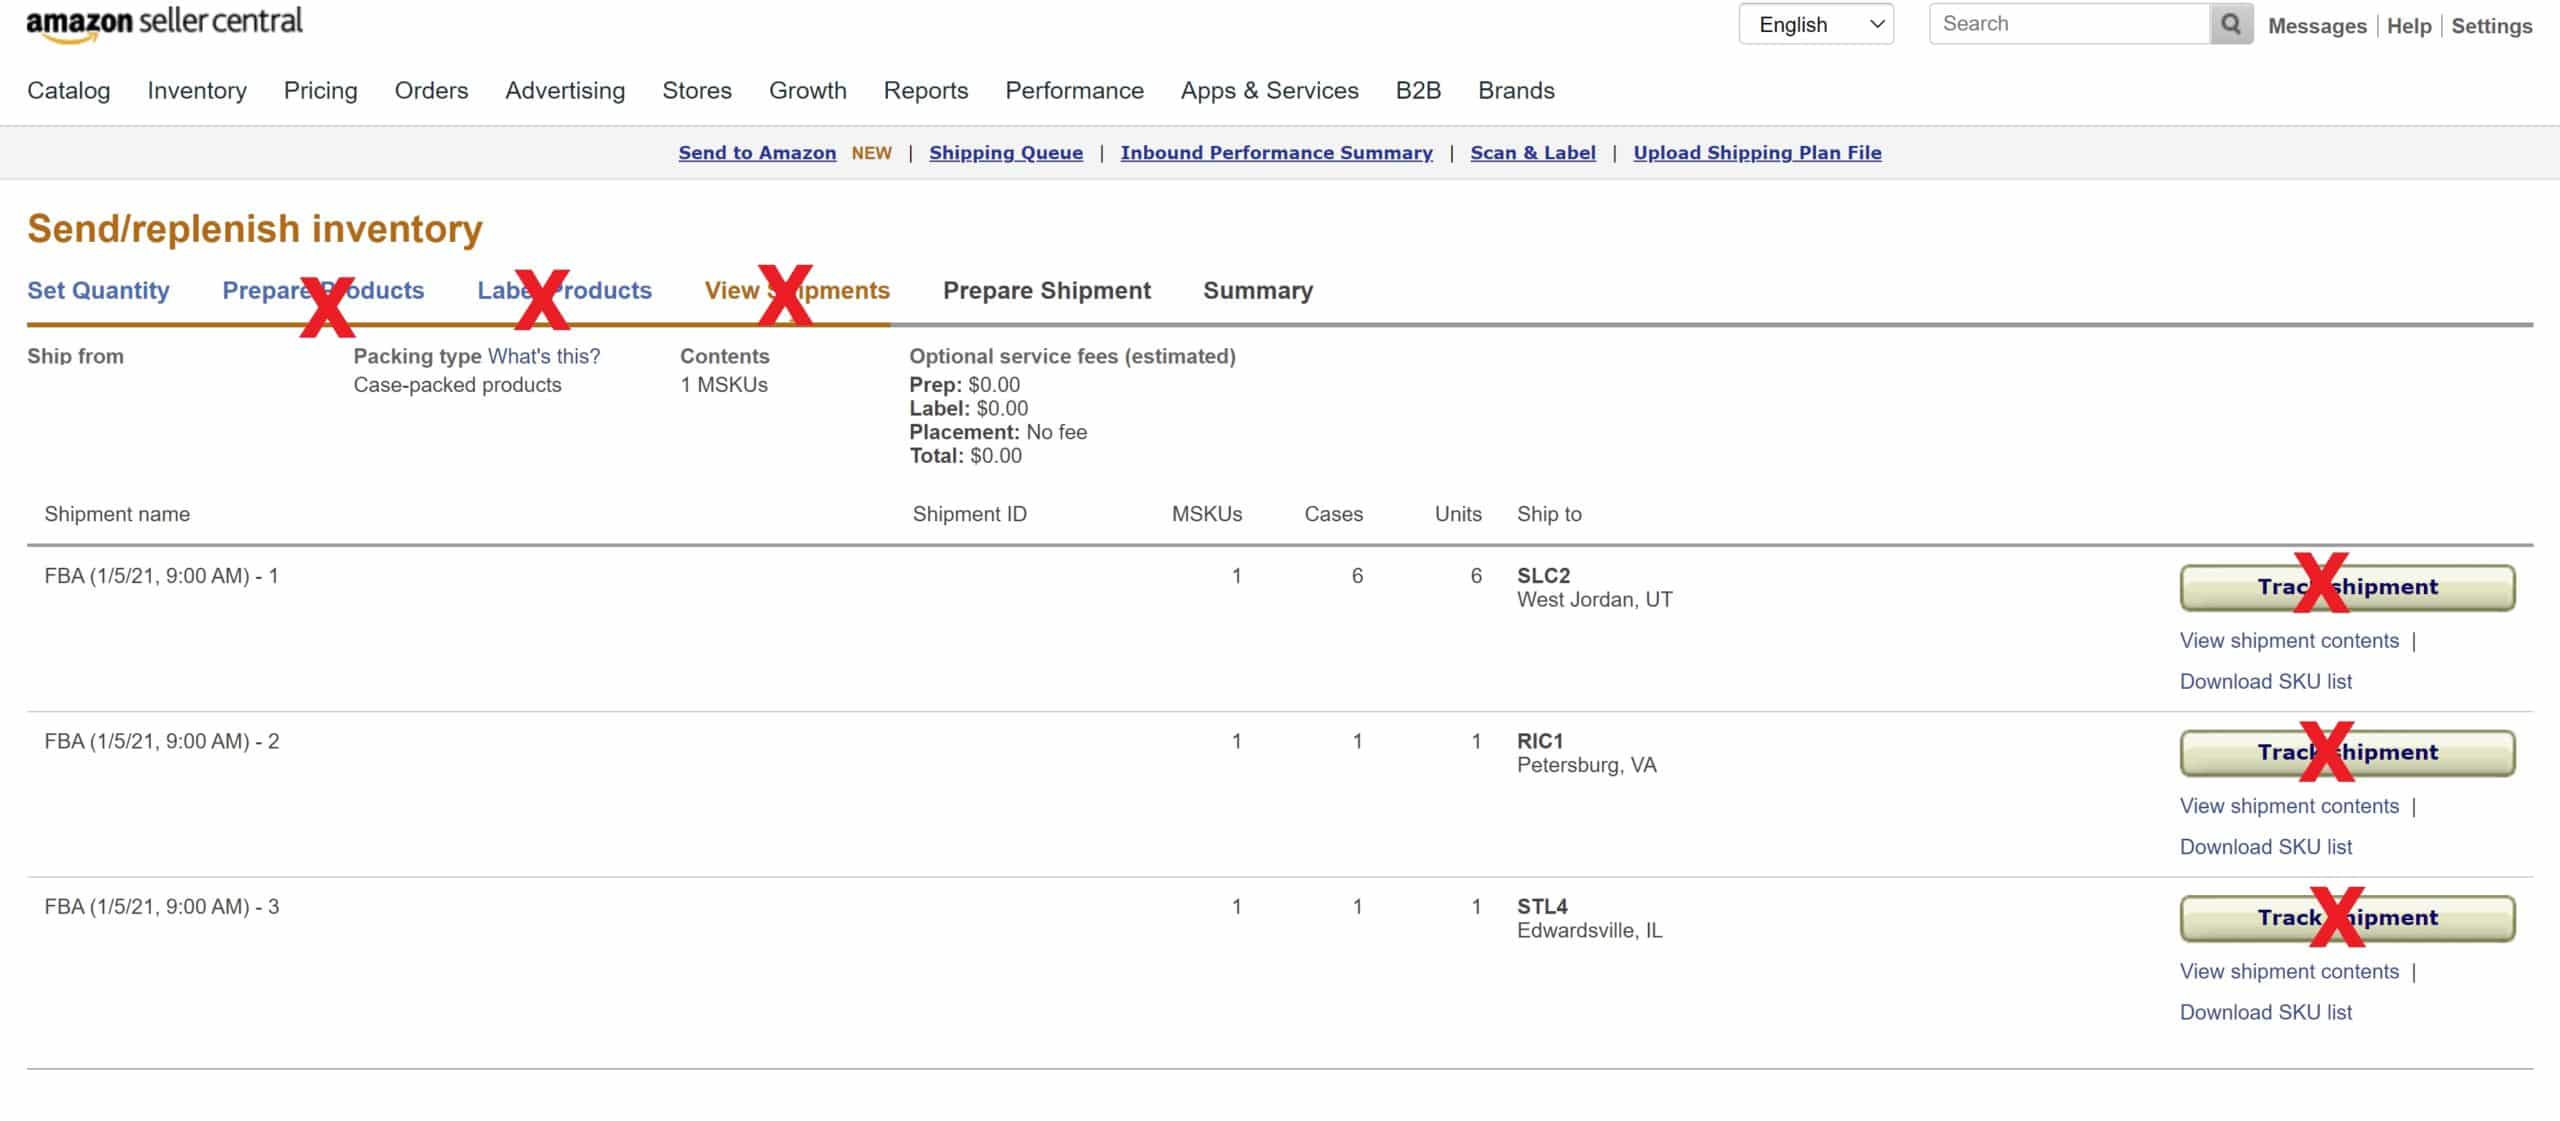The width and height of the screenshot is (2560, 1121).
Task: Click shipment name FBA (1/5/21, 9:00 AM) - 2
Action: tap(161, 741)
